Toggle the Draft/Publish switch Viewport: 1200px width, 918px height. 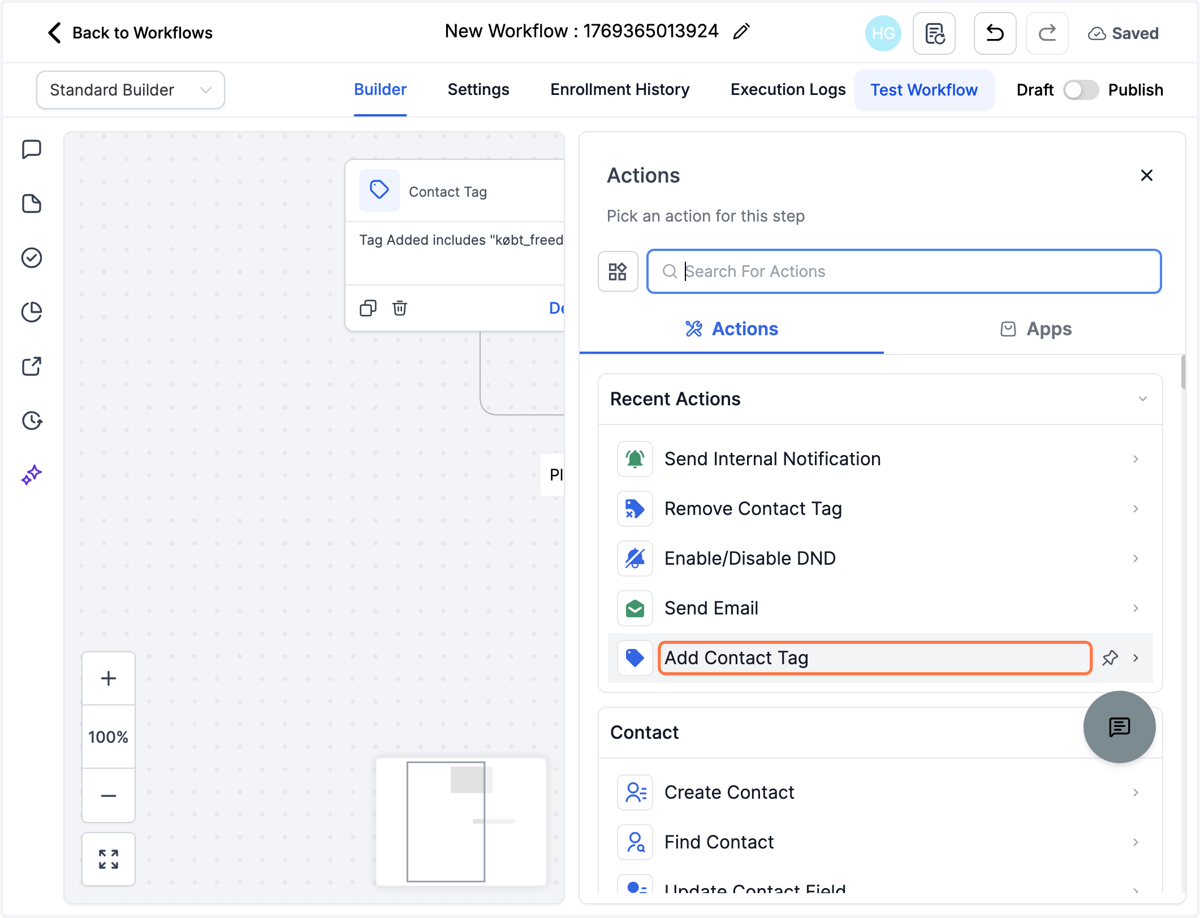tap(1081, 90)
